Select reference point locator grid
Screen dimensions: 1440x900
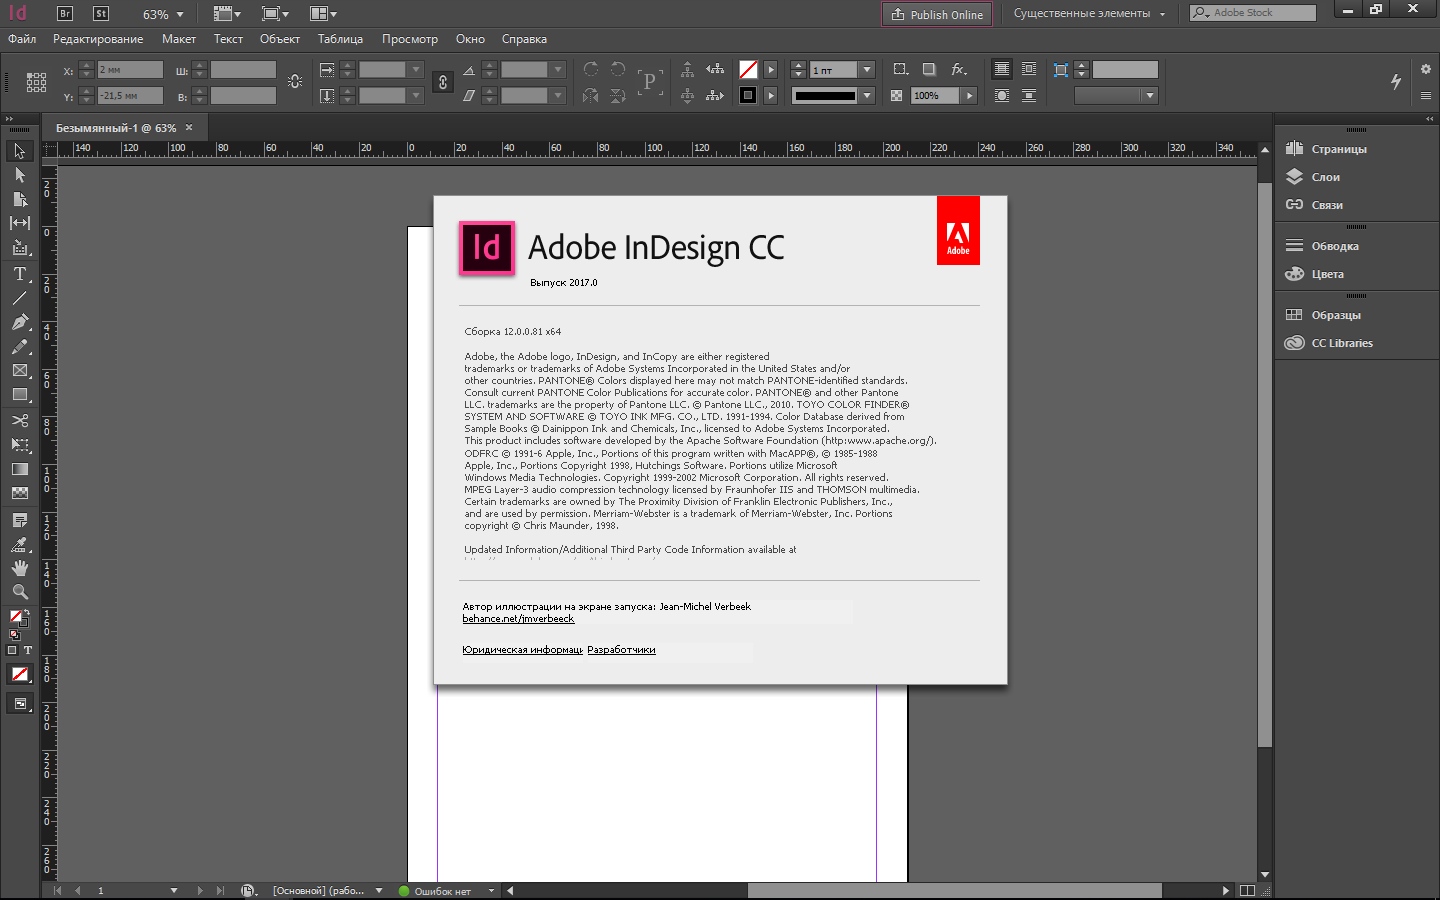pyautogui.click(x=37, y=82)
